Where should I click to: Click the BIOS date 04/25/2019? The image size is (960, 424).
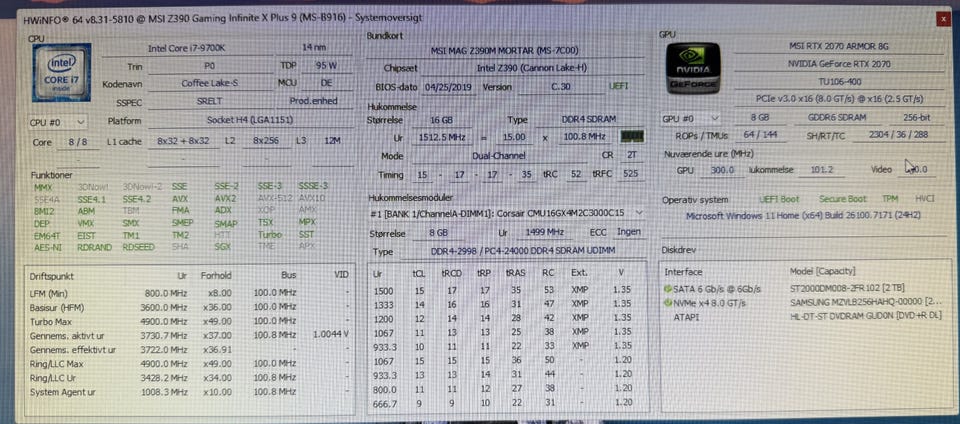(x=449, y=87)
